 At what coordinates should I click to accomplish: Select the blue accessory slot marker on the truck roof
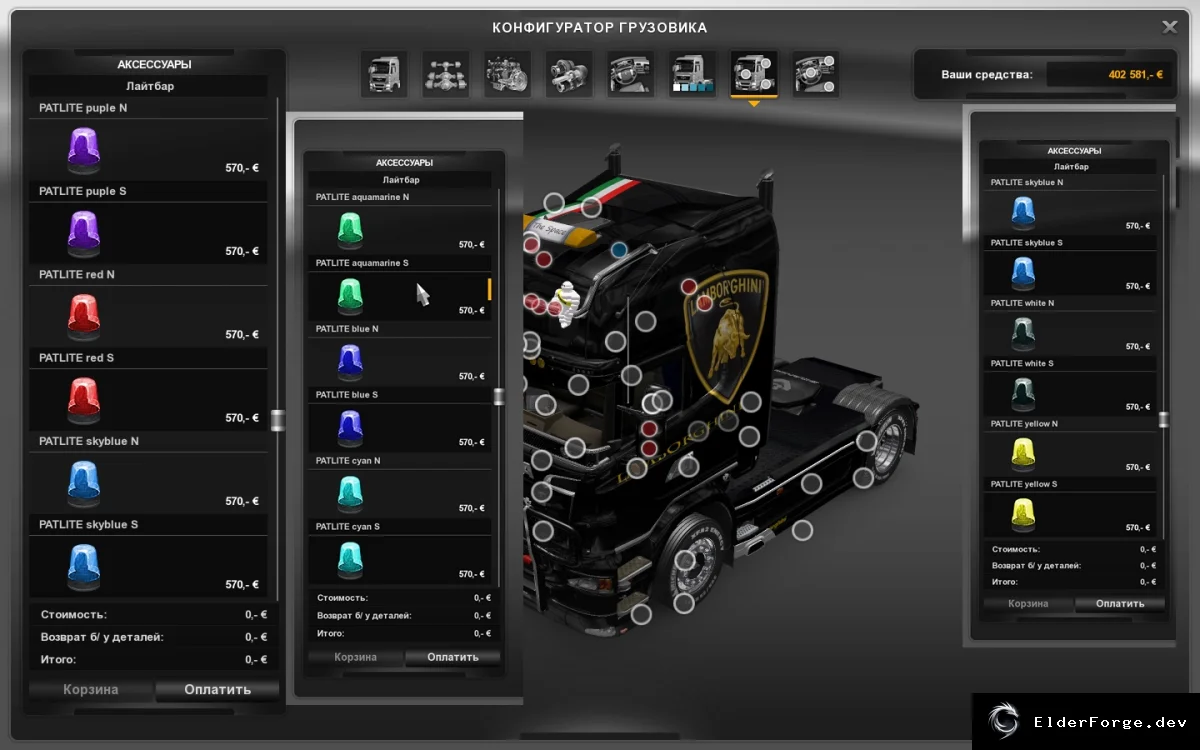[619, 249]
